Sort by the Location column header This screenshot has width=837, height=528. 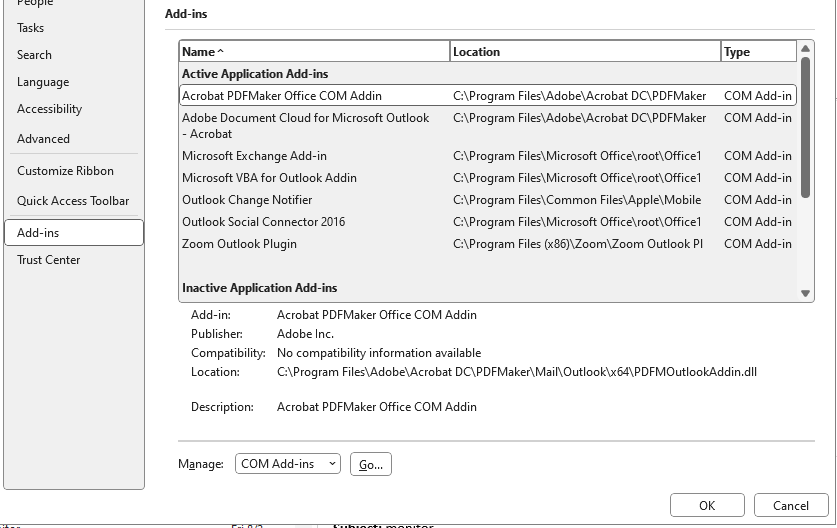coord(584,52)
